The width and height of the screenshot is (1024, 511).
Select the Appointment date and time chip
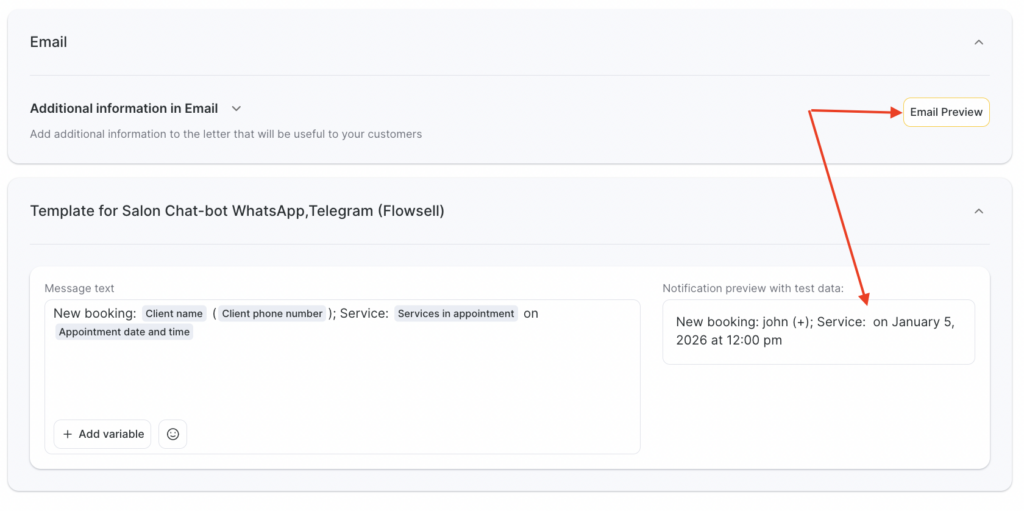(x=124, y=332)
